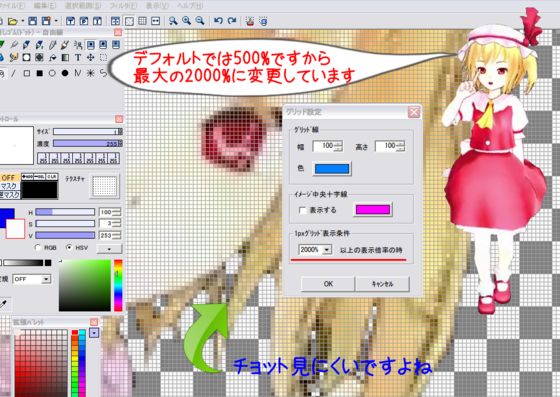Select the RGB radio button

[38, 247]
